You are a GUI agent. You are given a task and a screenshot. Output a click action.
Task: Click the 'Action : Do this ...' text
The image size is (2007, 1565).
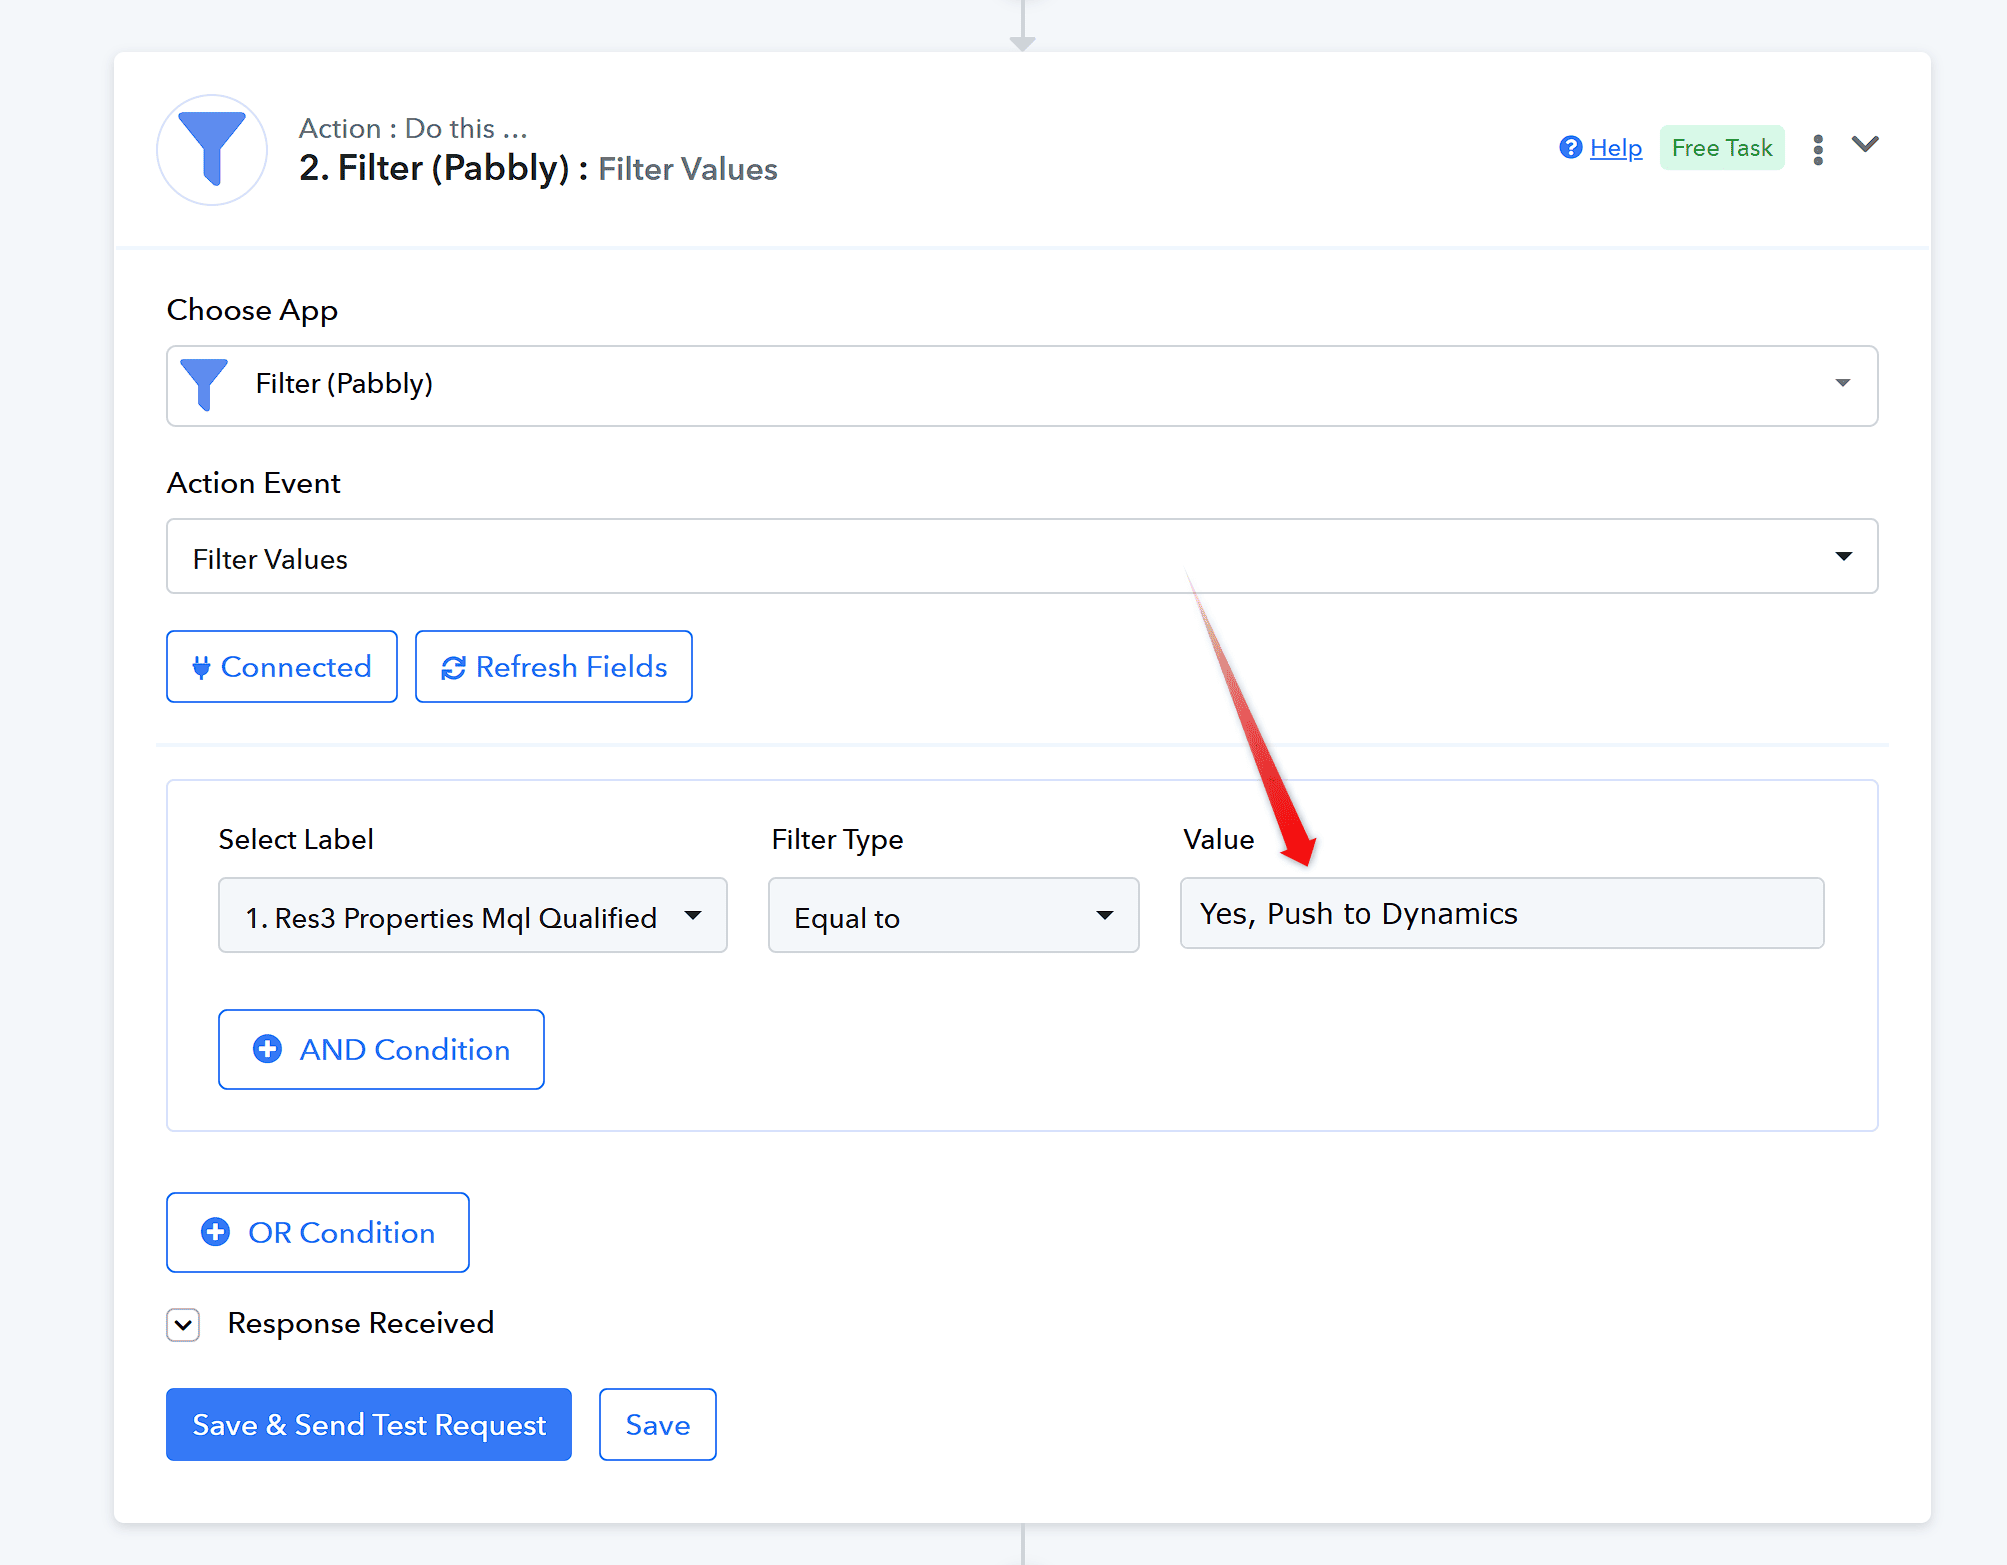413,129
